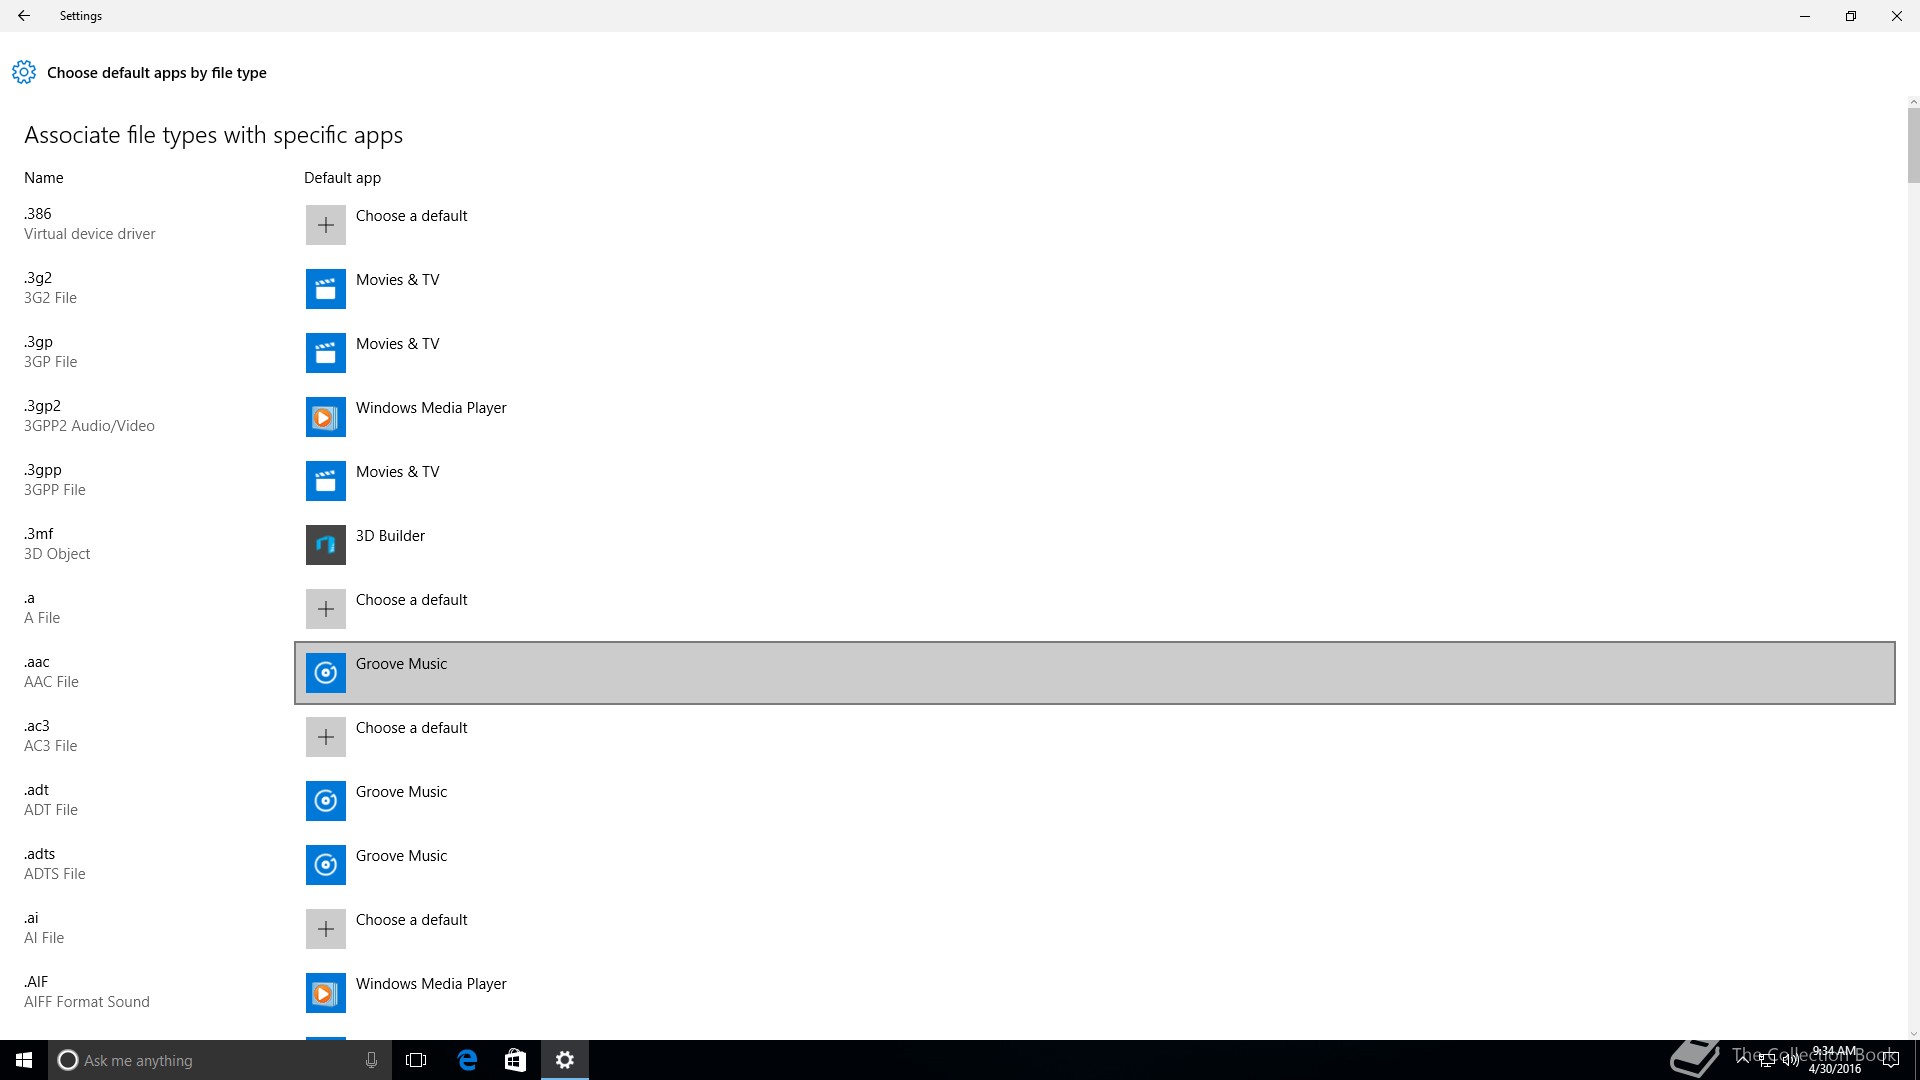Click the plus icon for the .ac3 file type
The height and width of the screenshot is (1080, 1920).
click(326, 737)
